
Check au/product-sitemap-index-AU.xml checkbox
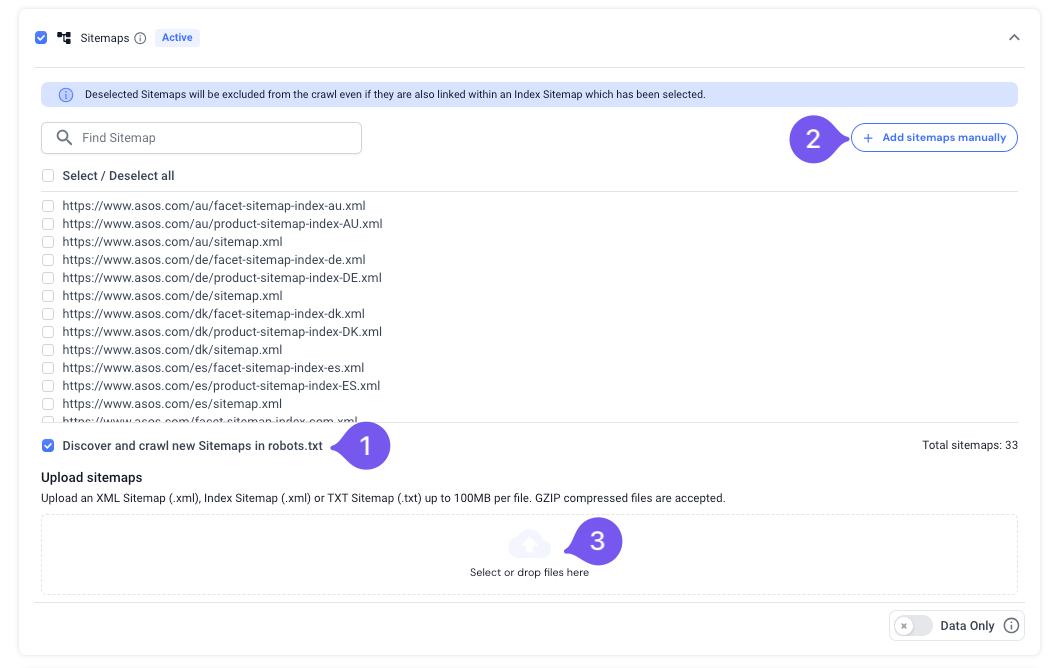48,224
